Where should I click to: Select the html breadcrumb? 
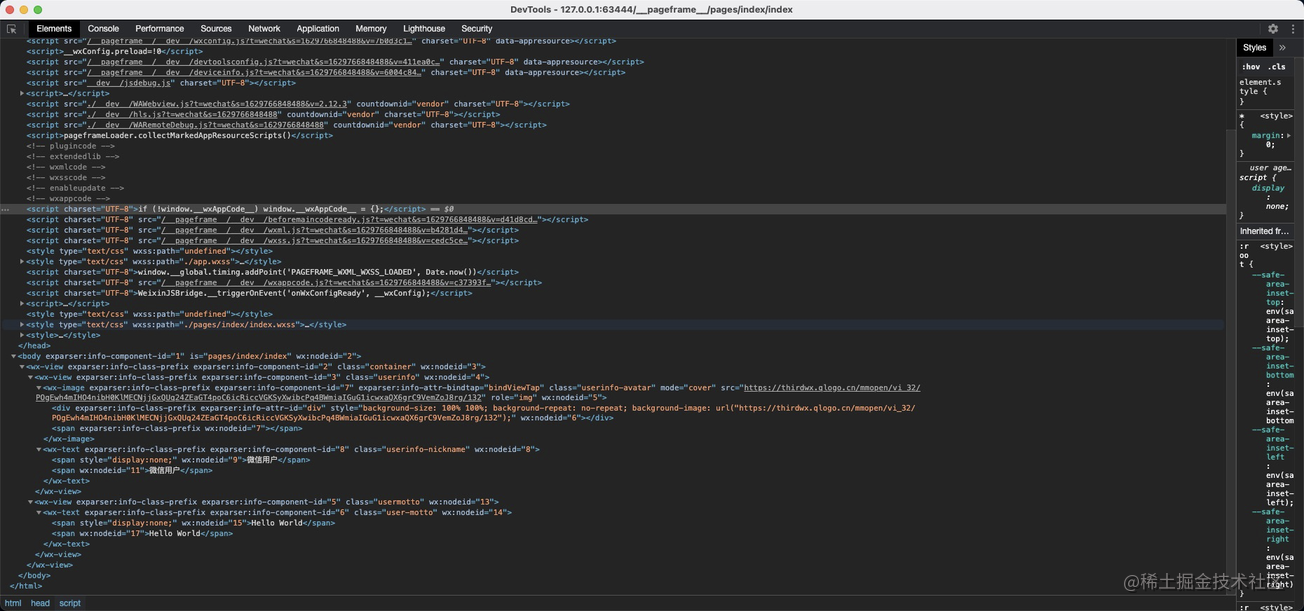click(13, 603)
